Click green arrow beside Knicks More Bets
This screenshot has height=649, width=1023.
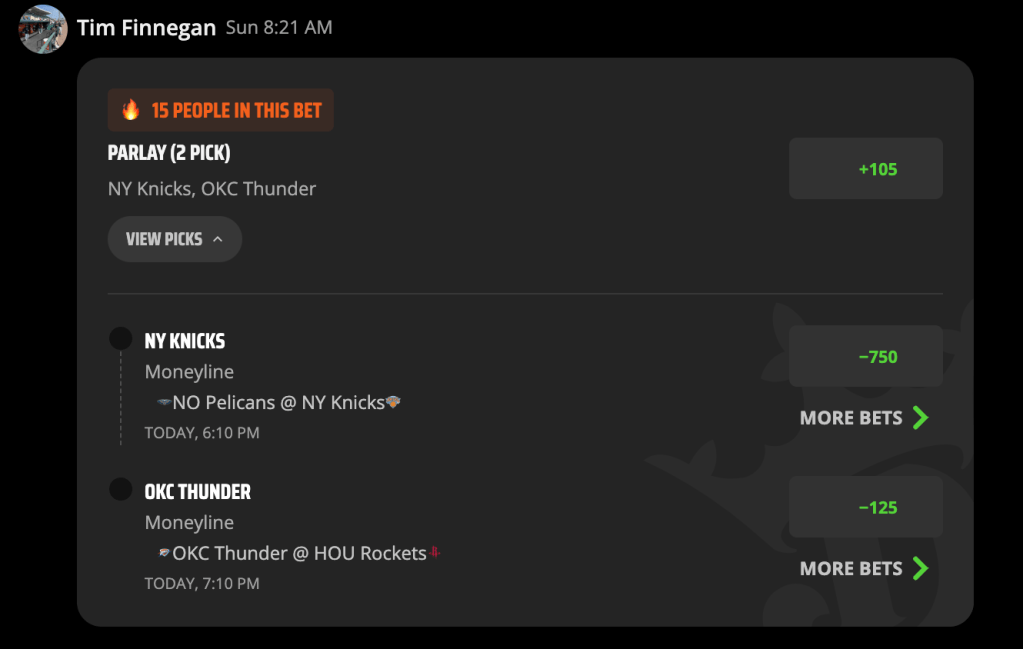[x=921, y=417]
